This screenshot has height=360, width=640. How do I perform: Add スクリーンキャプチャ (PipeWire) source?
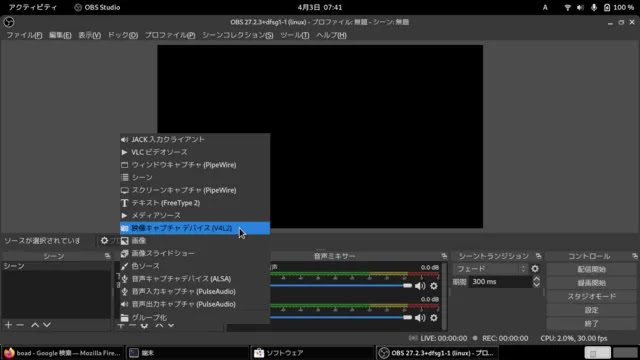coord(195,190)
